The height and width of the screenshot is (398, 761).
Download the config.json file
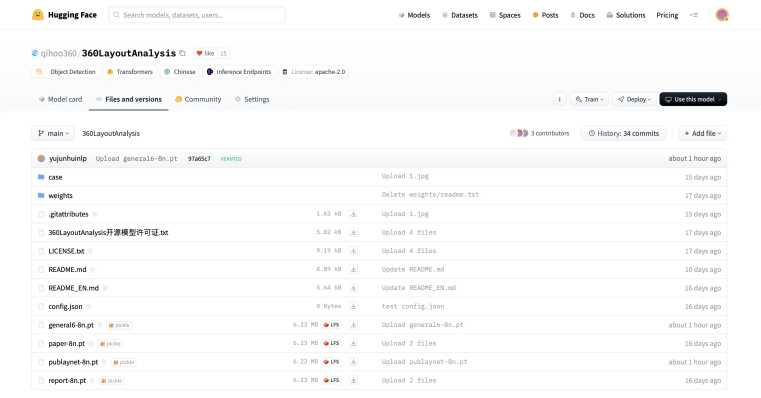[353, 306]
